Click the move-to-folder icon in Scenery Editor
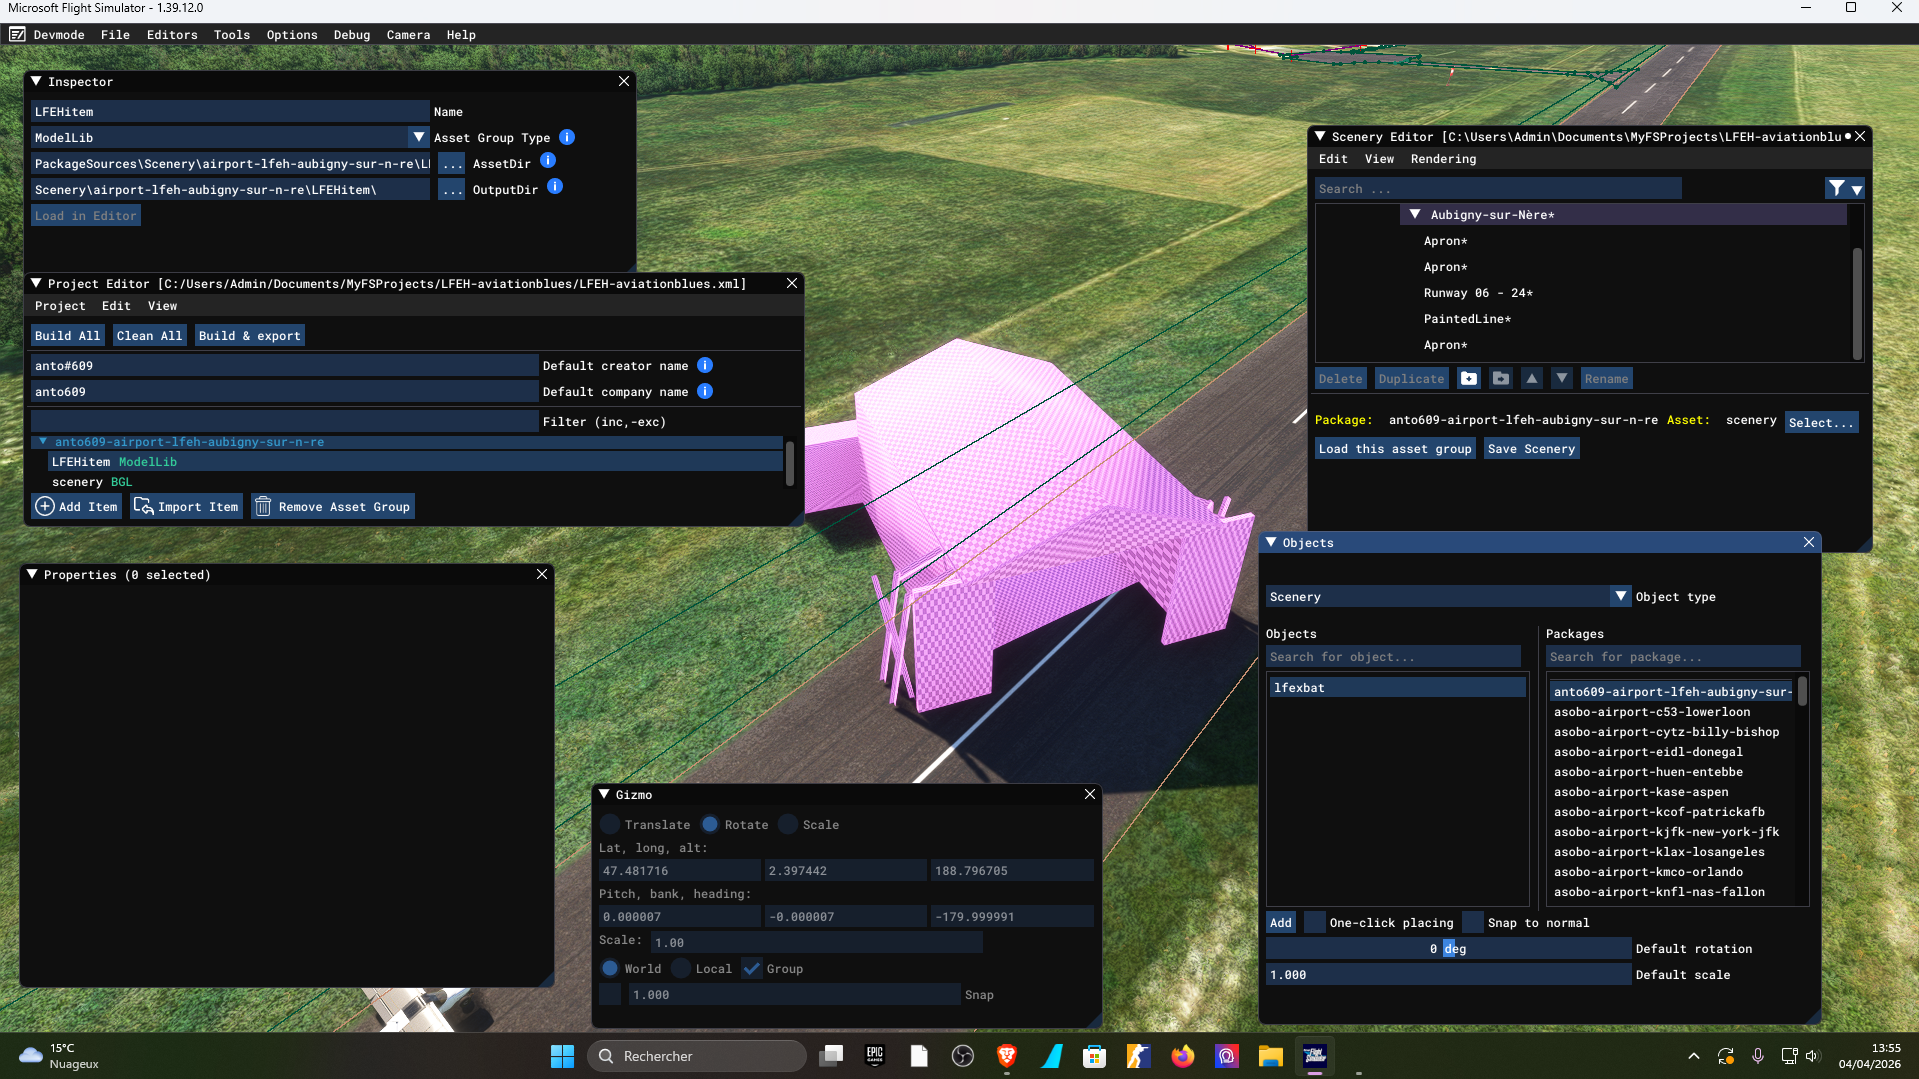1919x1079 pixels. 1501,379
